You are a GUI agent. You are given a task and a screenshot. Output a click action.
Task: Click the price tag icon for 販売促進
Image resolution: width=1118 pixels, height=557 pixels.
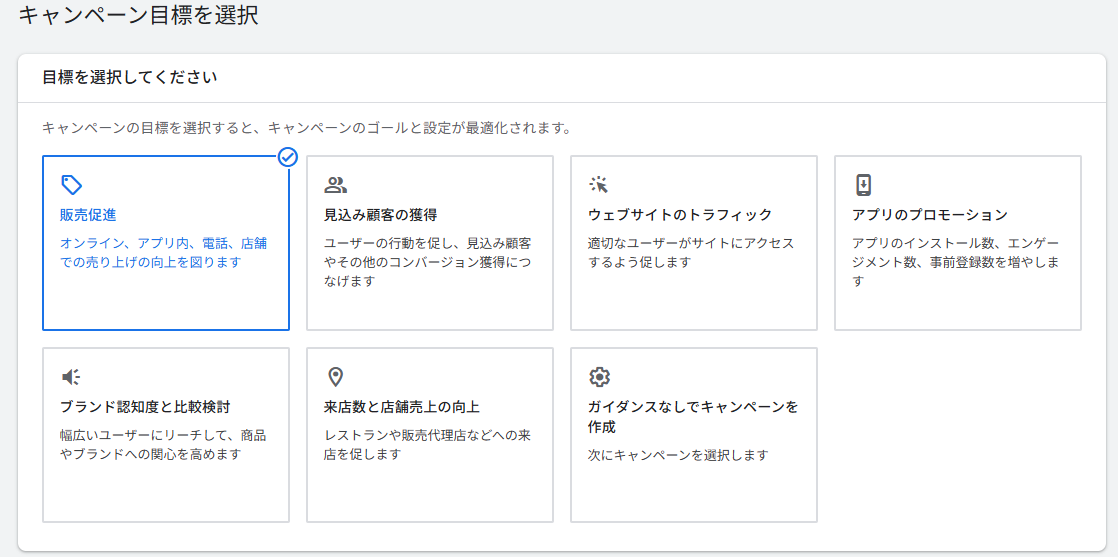tap(71, 185)
